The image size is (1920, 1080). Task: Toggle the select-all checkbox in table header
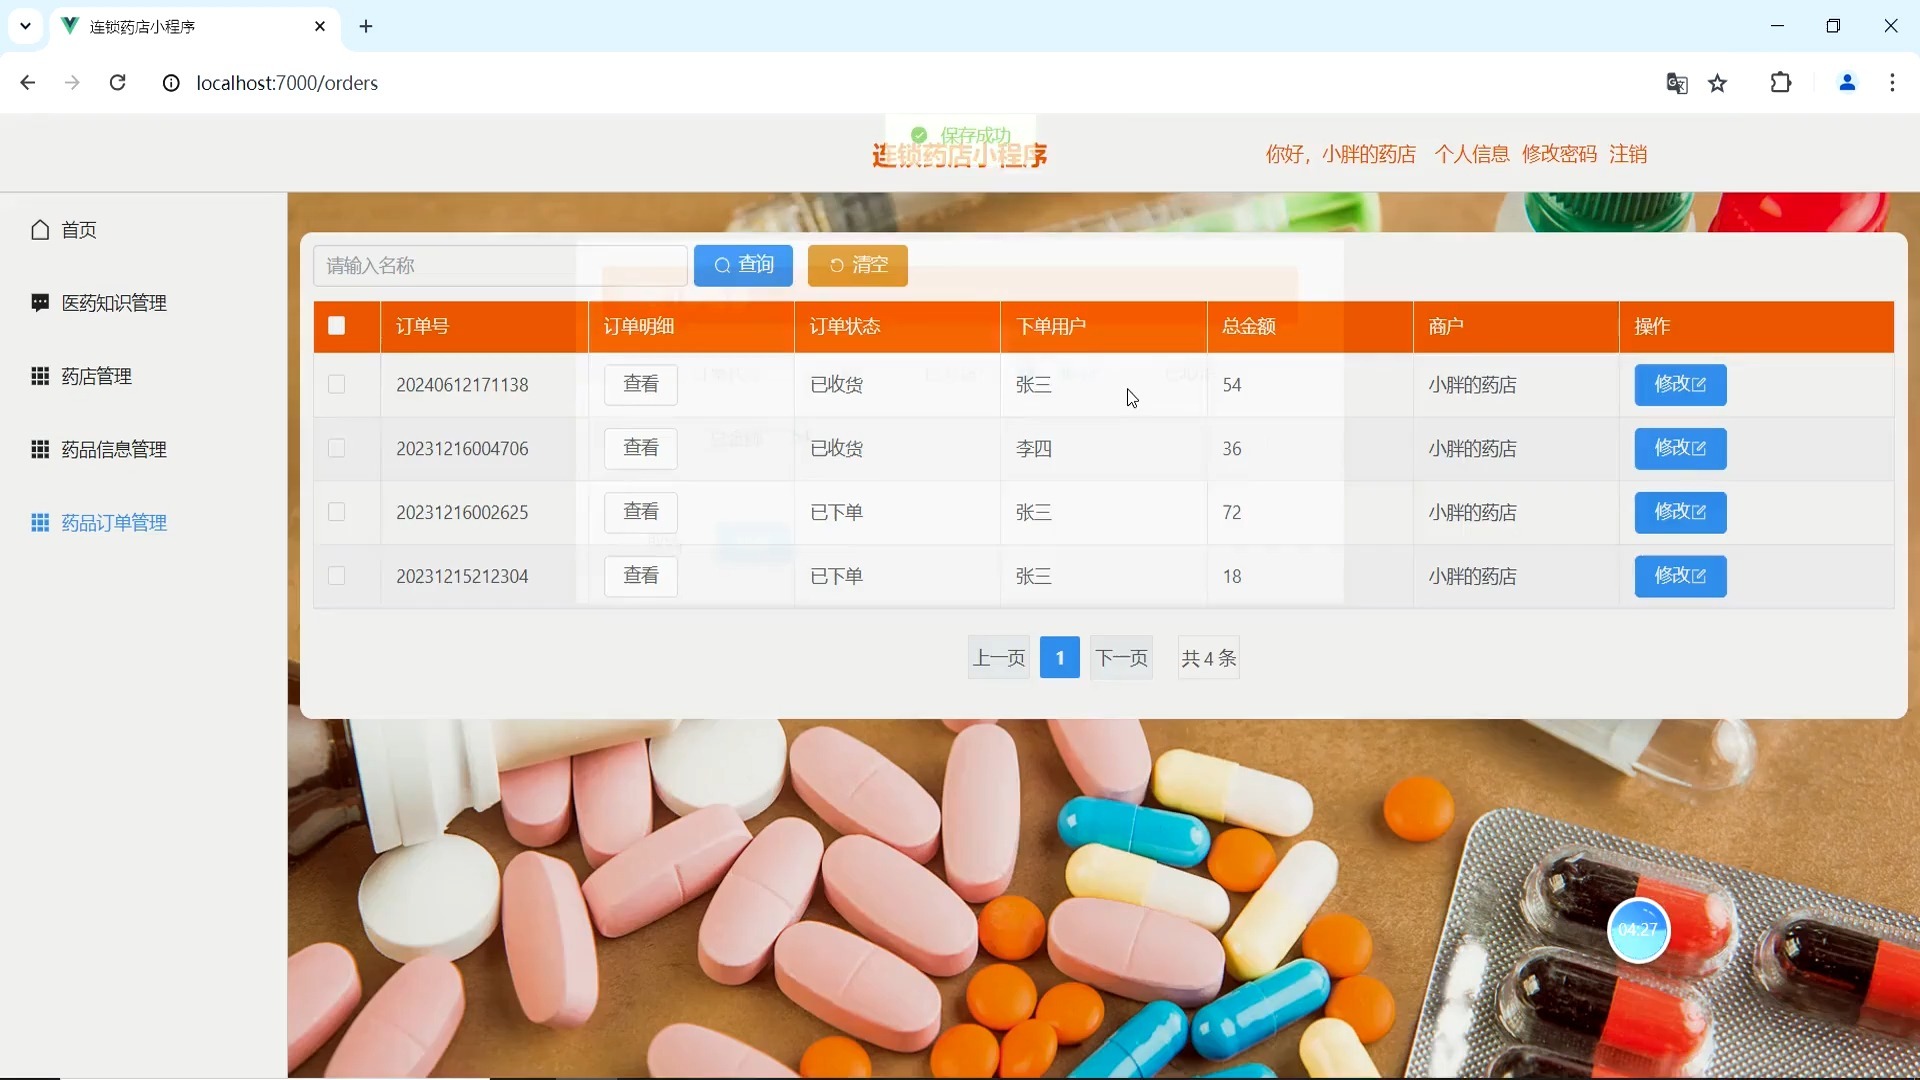pyautogui.click(x=336, y=326)
